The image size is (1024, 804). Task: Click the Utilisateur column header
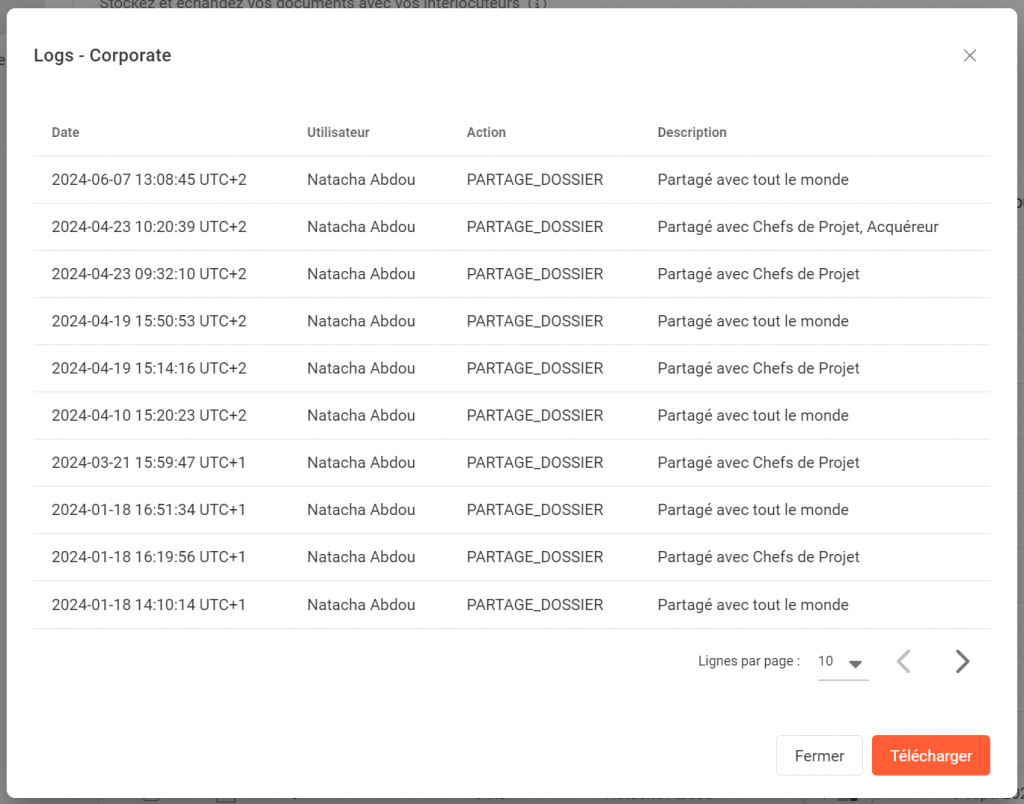click(x=338, y=132)
